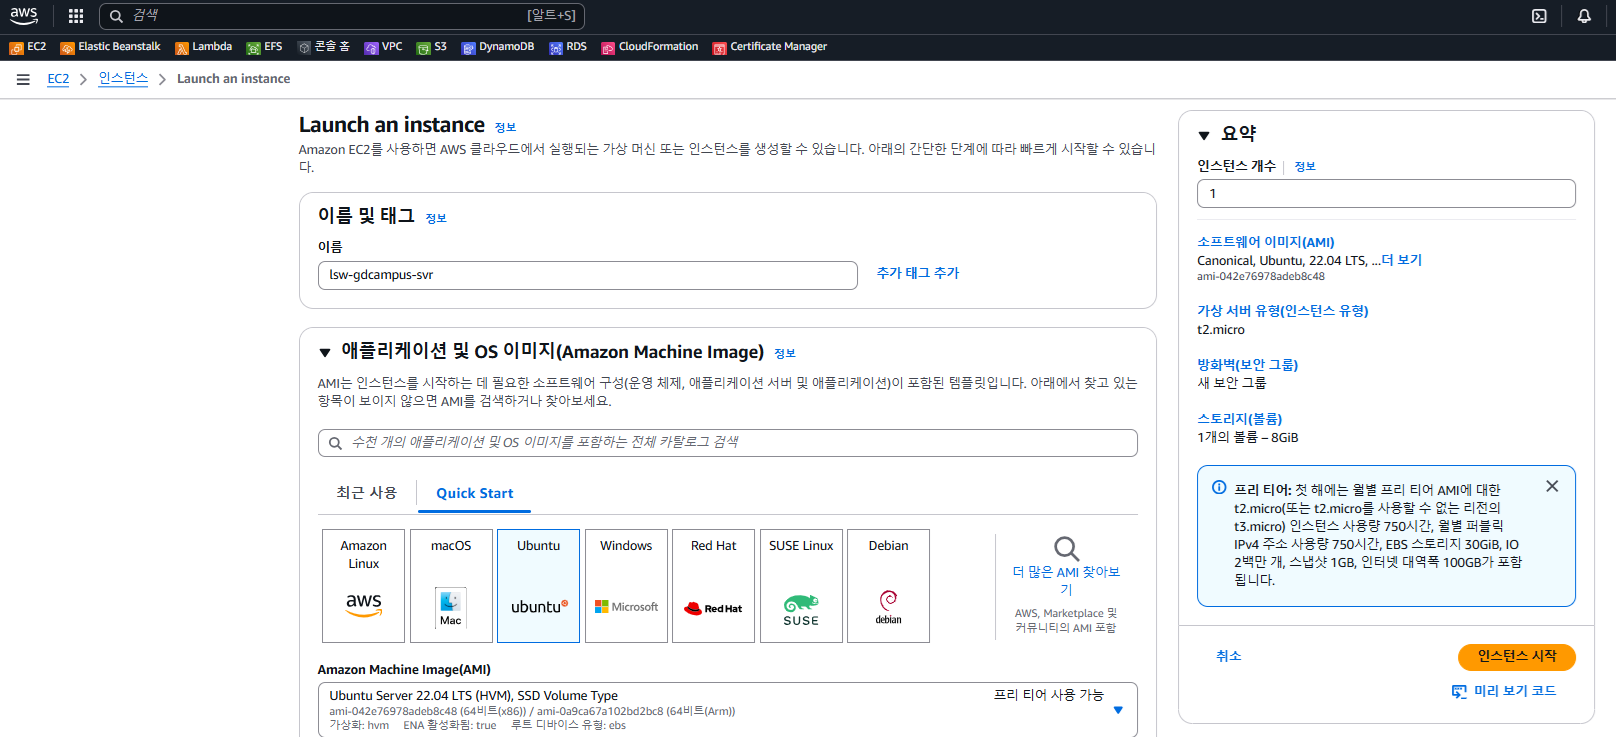
Task: Go to EC2 breadcrumb link
Action: 59,79
